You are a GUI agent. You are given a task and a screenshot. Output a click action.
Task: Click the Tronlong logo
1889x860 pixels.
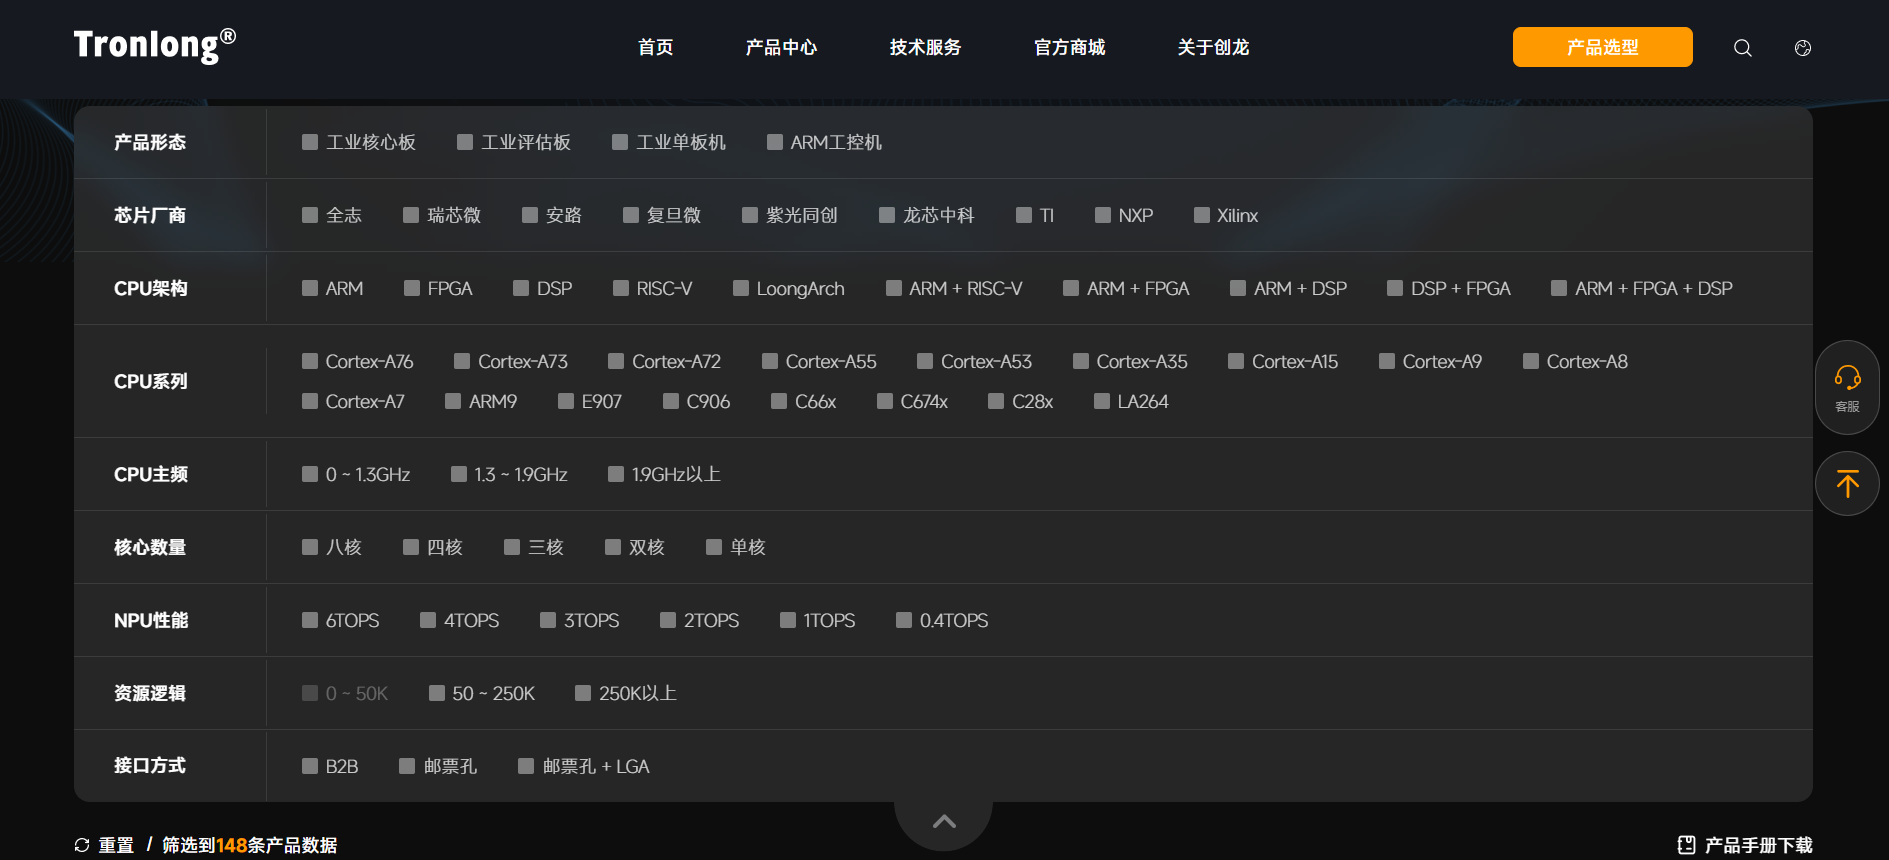tap(155, 45)
